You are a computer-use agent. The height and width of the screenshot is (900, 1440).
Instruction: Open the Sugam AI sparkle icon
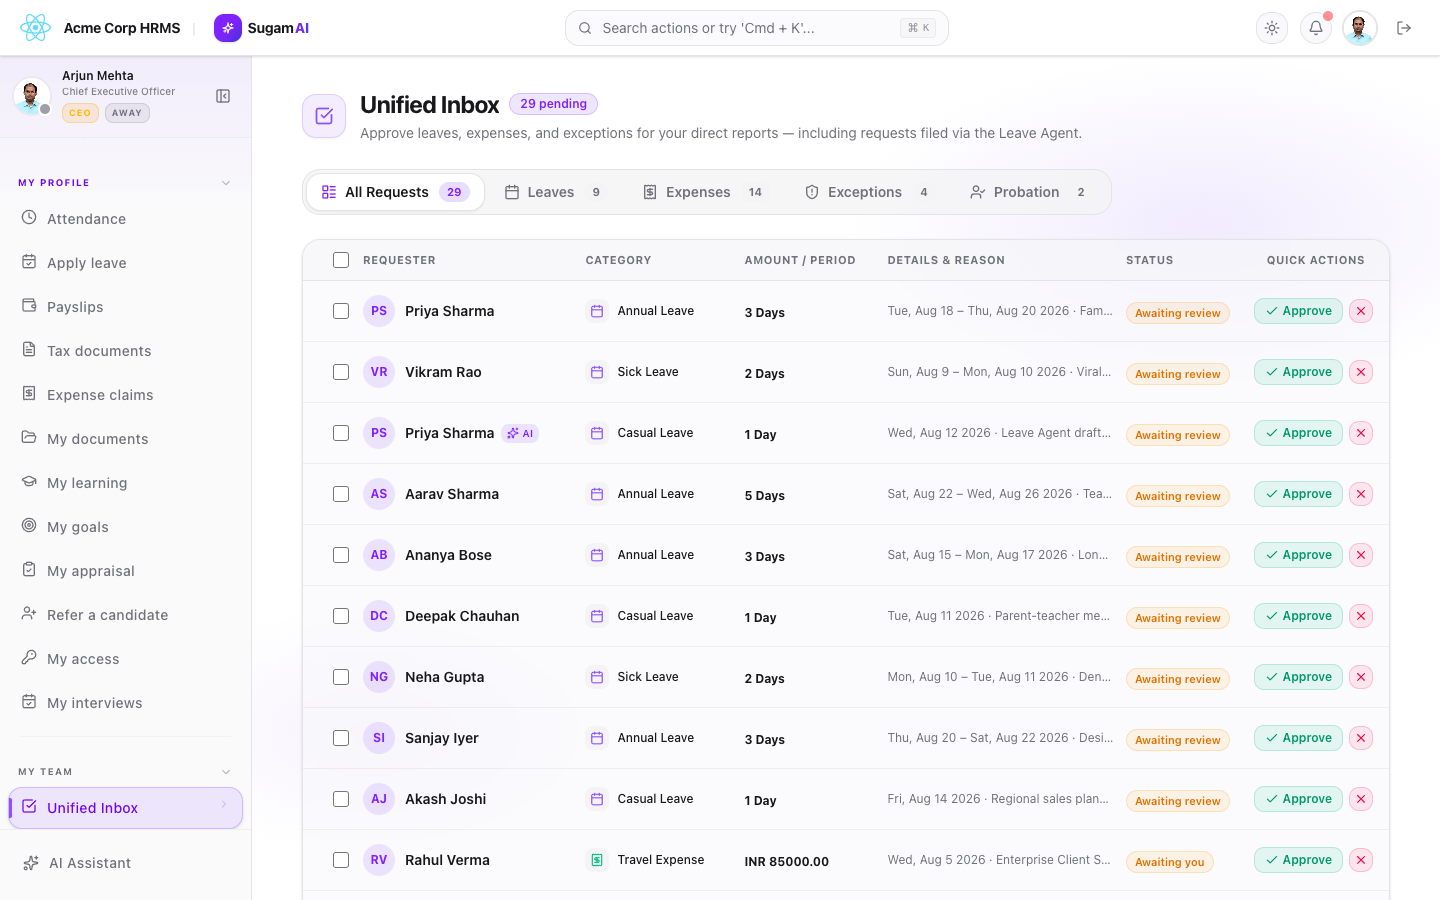[x=228, y=28]
